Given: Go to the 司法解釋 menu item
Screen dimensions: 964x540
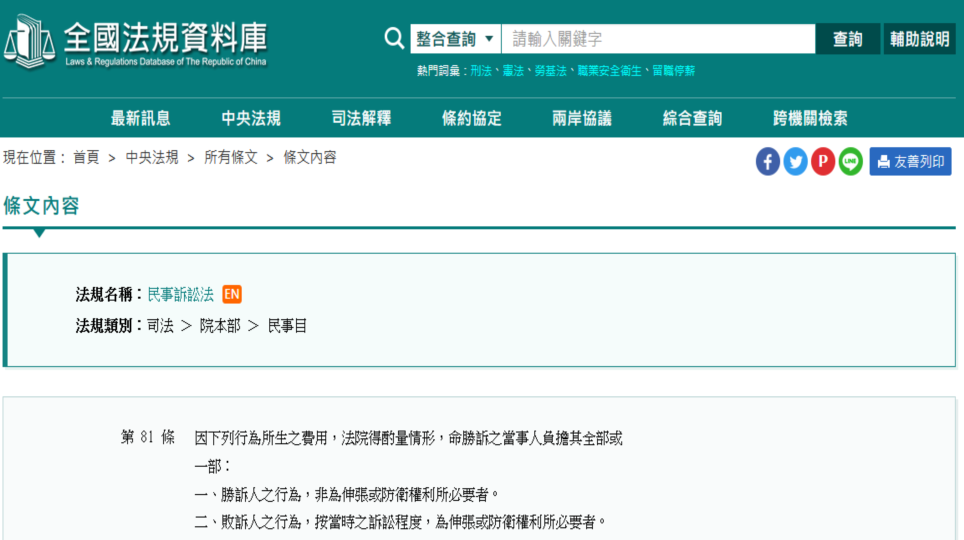Looking at the screenshot, I should tap(361, 118).
